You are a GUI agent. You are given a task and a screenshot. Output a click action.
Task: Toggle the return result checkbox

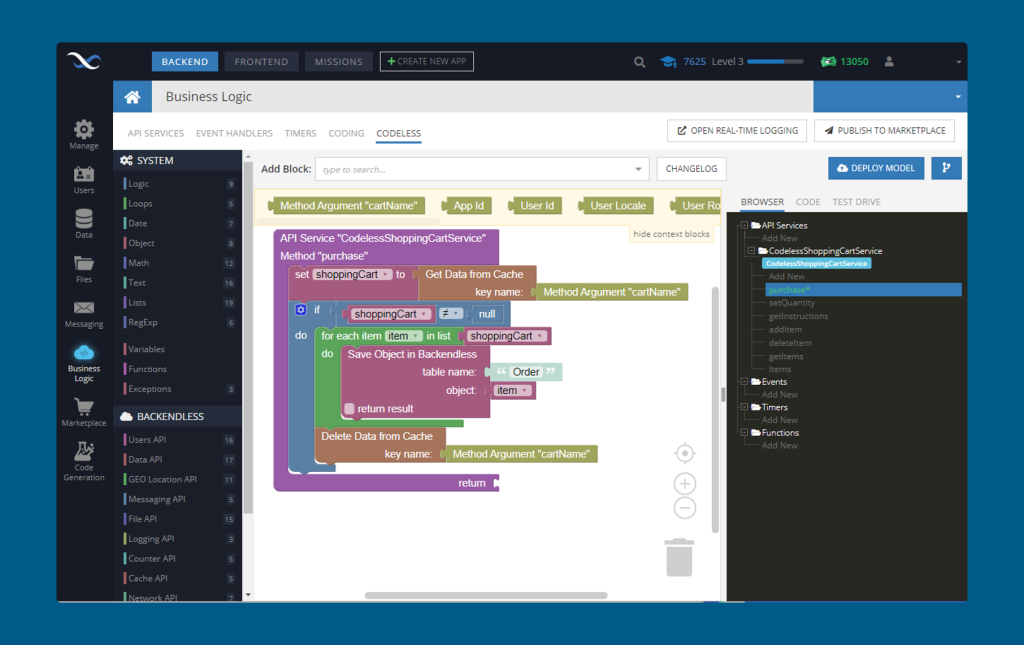pos(349,409)
